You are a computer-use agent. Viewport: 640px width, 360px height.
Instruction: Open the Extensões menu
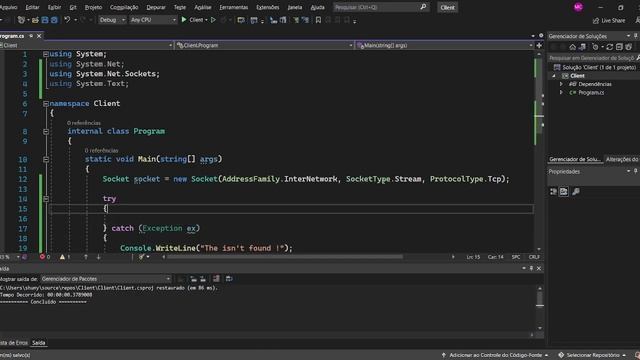pos(268,7)
